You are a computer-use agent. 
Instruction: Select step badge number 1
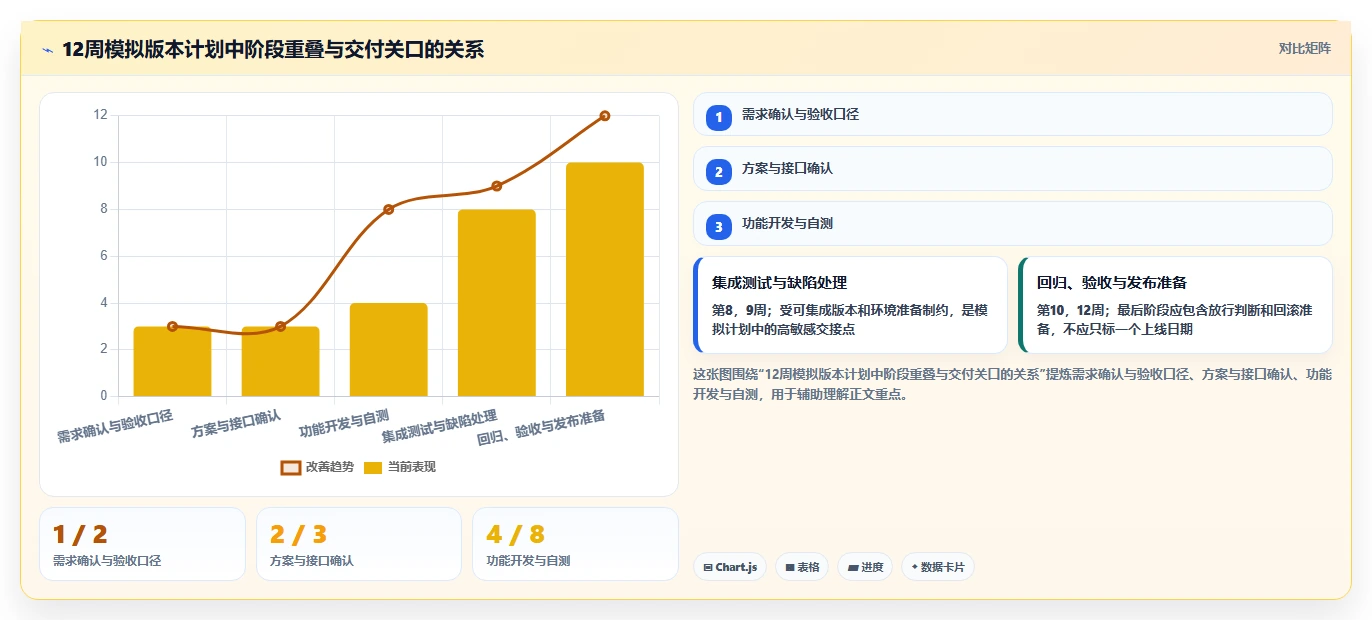click(x=718, y=117)
